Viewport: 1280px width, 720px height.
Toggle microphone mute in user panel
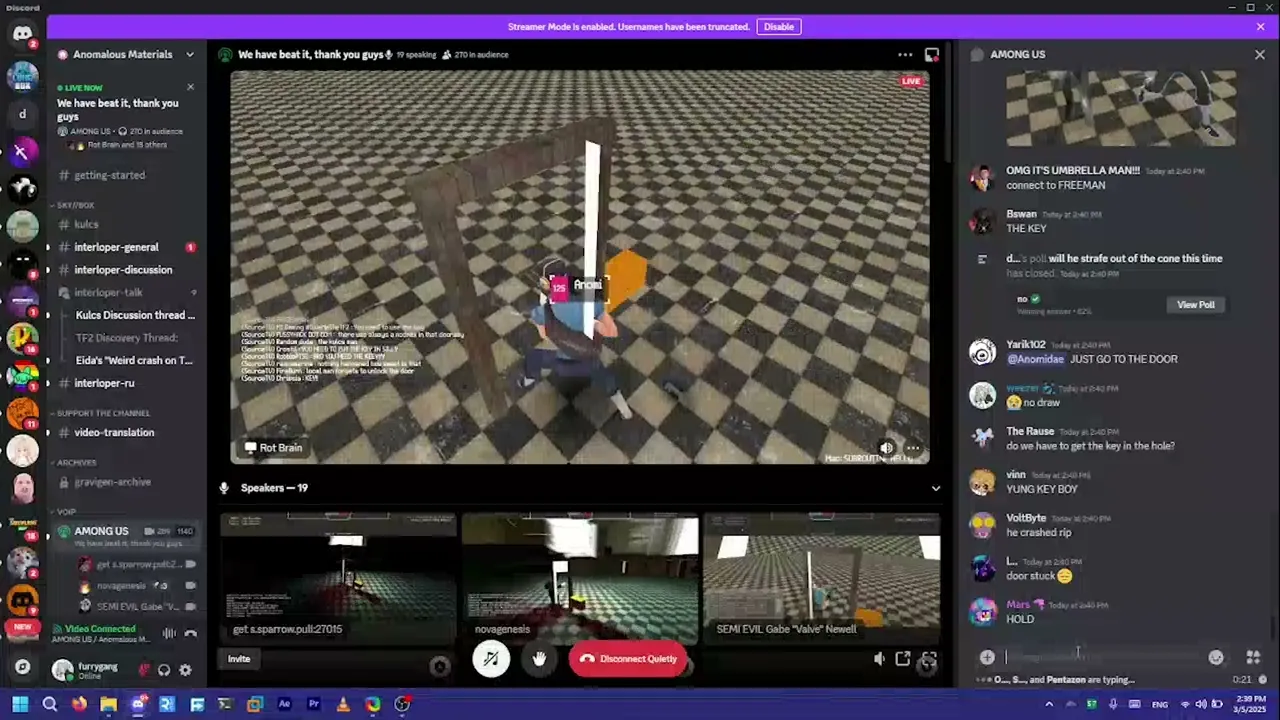click(144, 670)
